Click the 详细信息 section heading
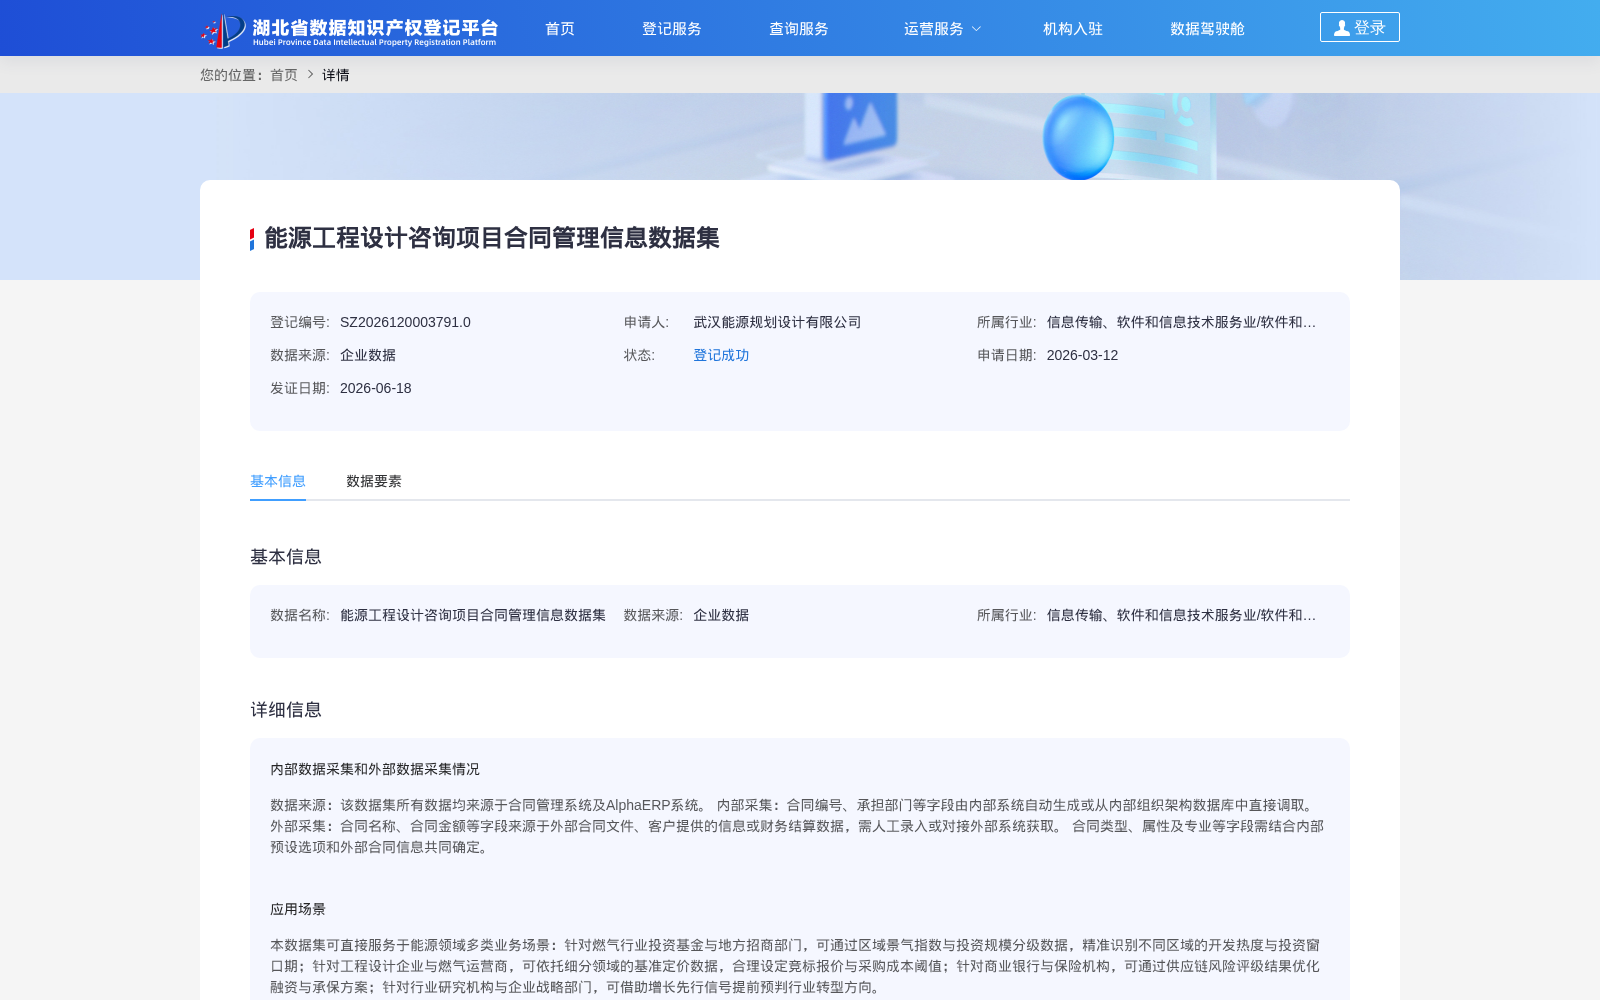Image resolution: width=1600 pixels, height=1000 pixels. pos(286,710)
